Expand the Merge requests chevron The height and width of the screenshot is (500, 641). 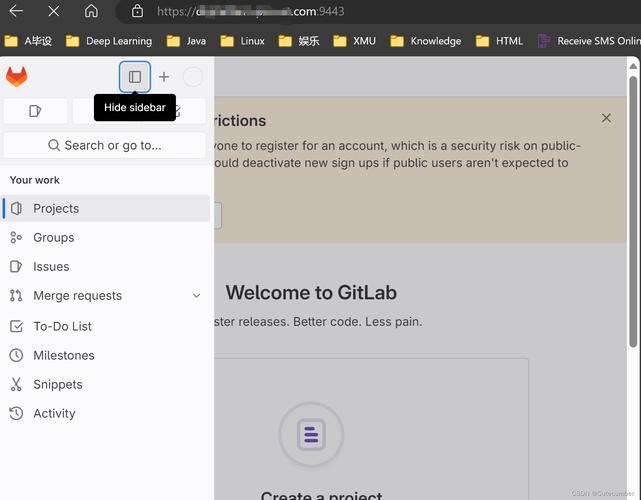coord(197,296)
